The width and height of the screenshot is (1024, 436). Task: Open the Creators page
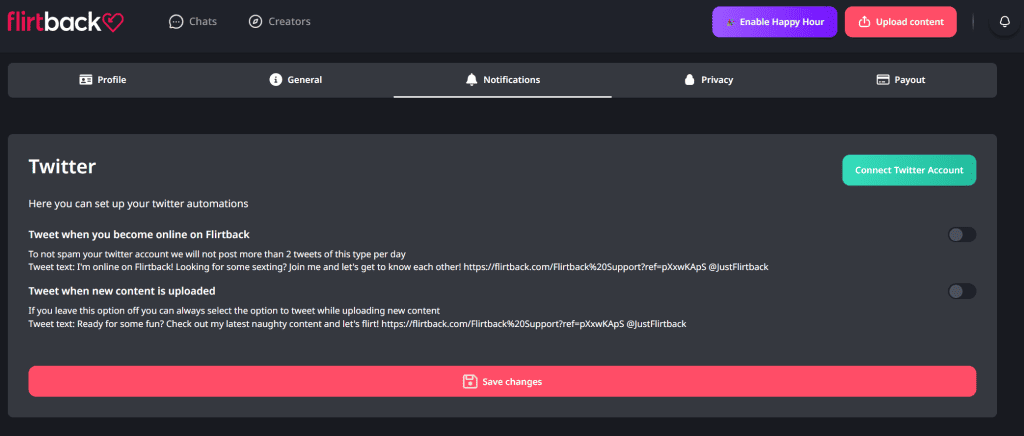coord(280,22)
